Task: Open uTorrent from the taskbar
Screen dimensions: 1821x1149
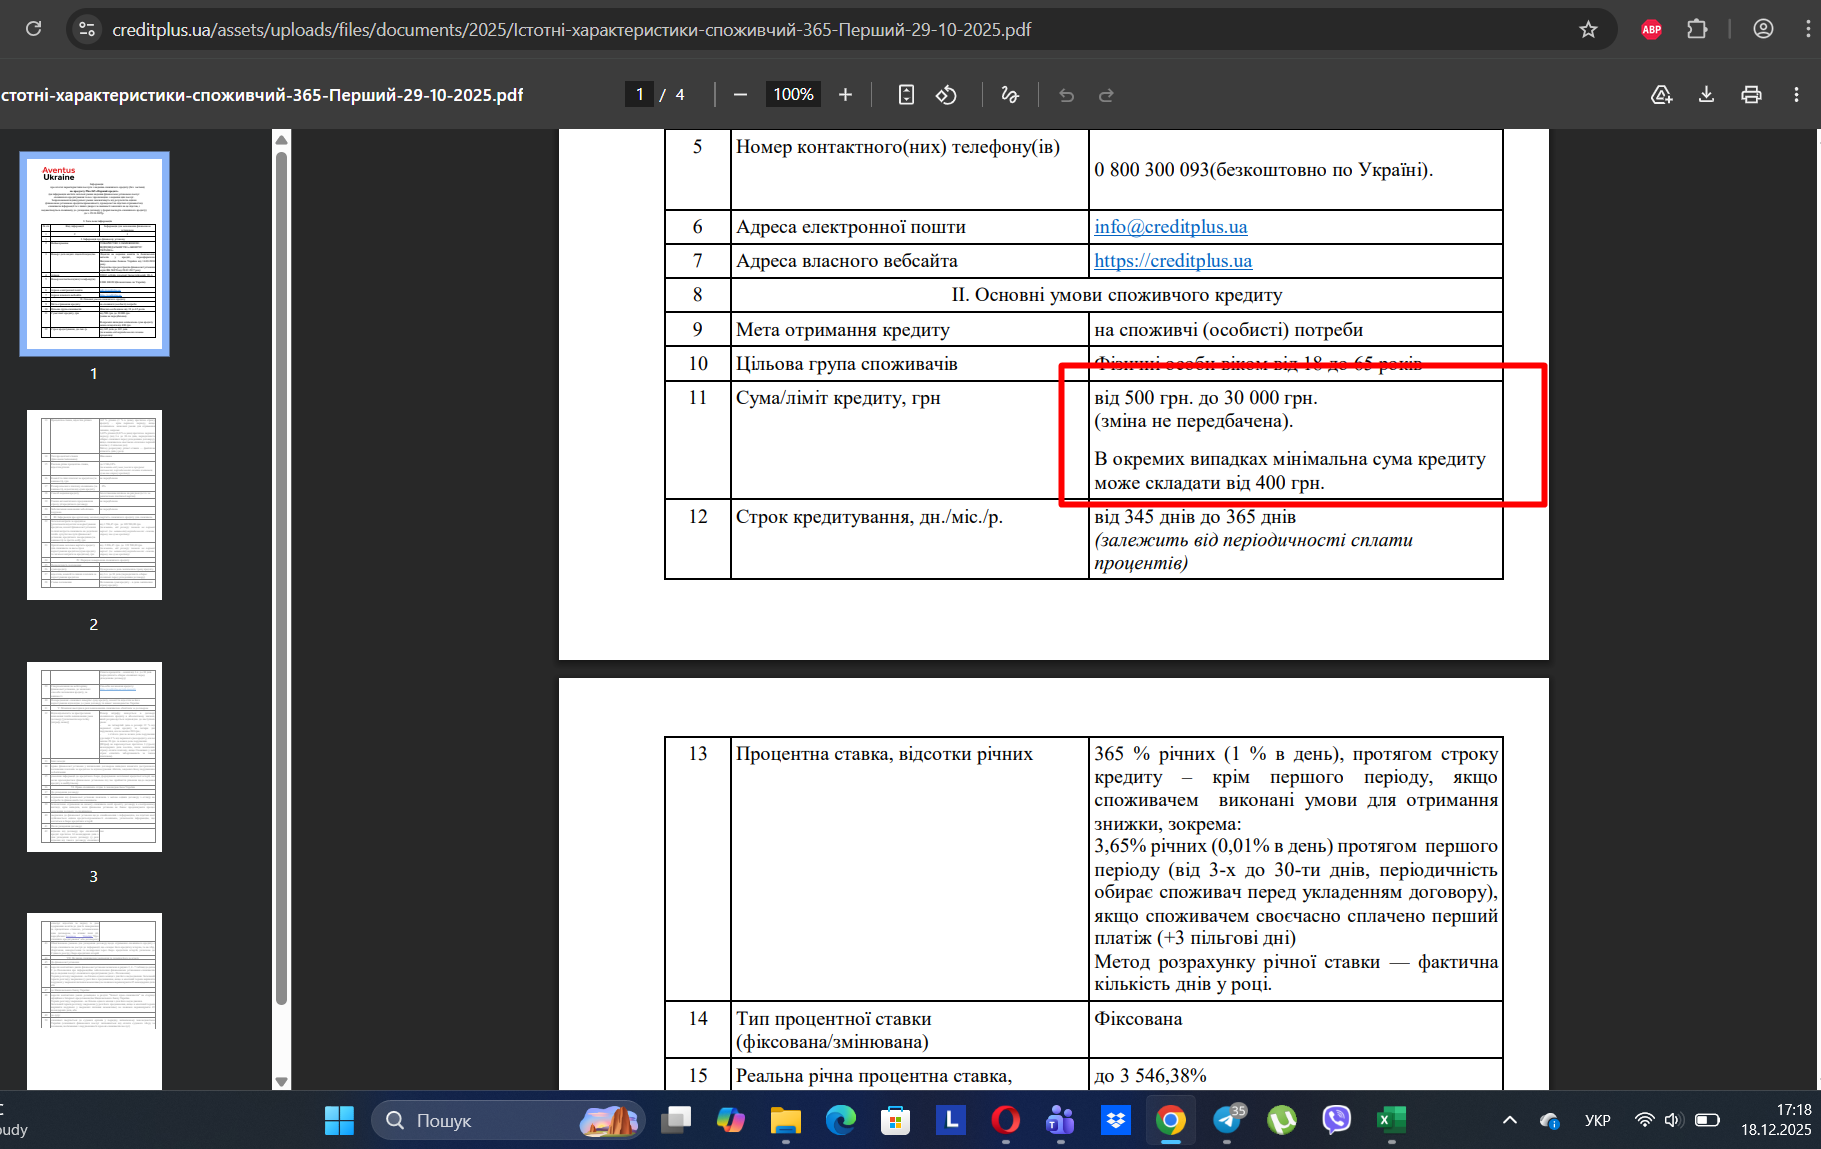Action: pyautogui.click(x=1282, y=1120)
